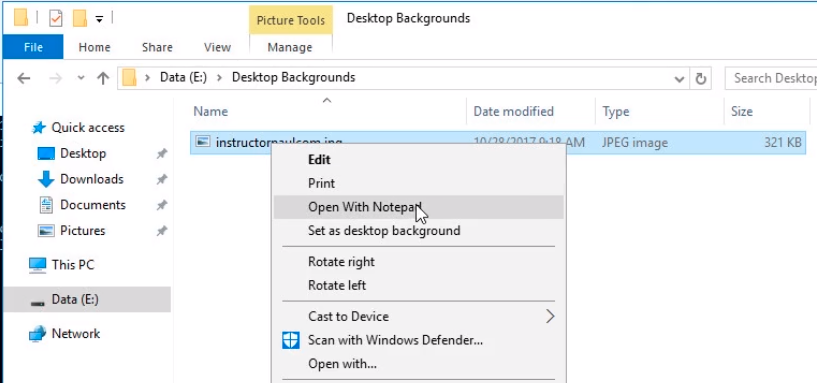Go up one folder level
The width and height of the screenshot is (817, 383).
(103, 79)
